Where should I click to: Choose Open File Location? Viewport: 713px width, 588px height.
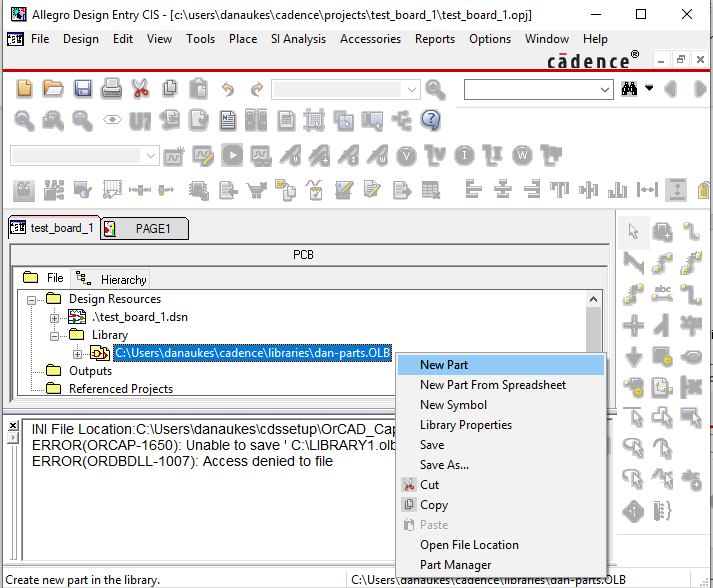501,545
